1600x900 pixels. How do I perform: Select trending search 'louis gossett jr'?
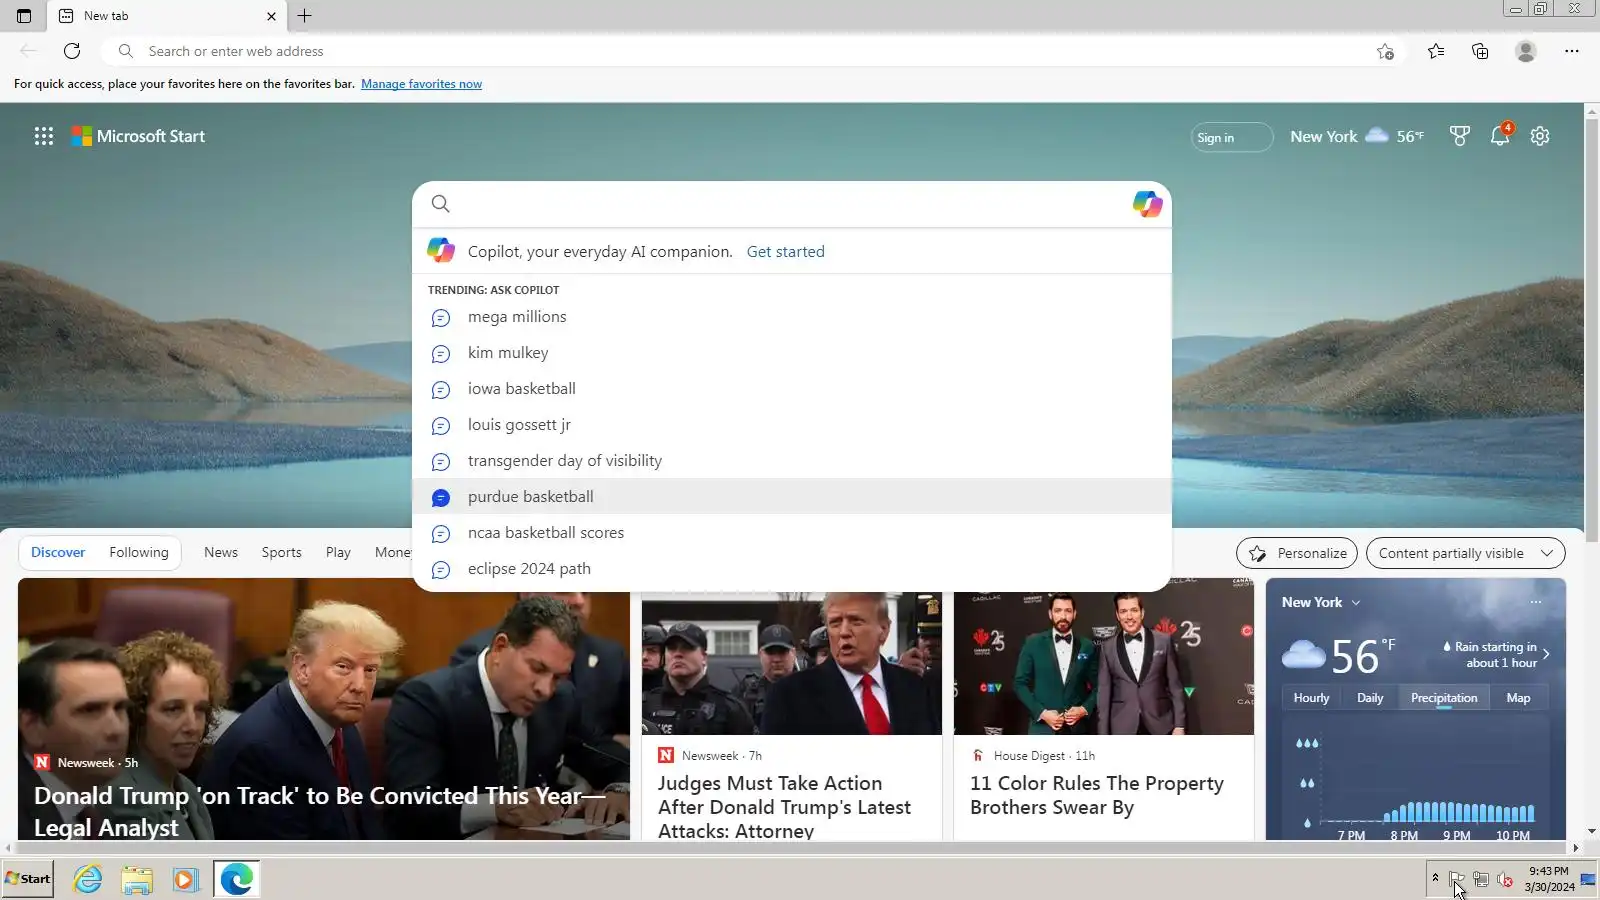[792, 425]
